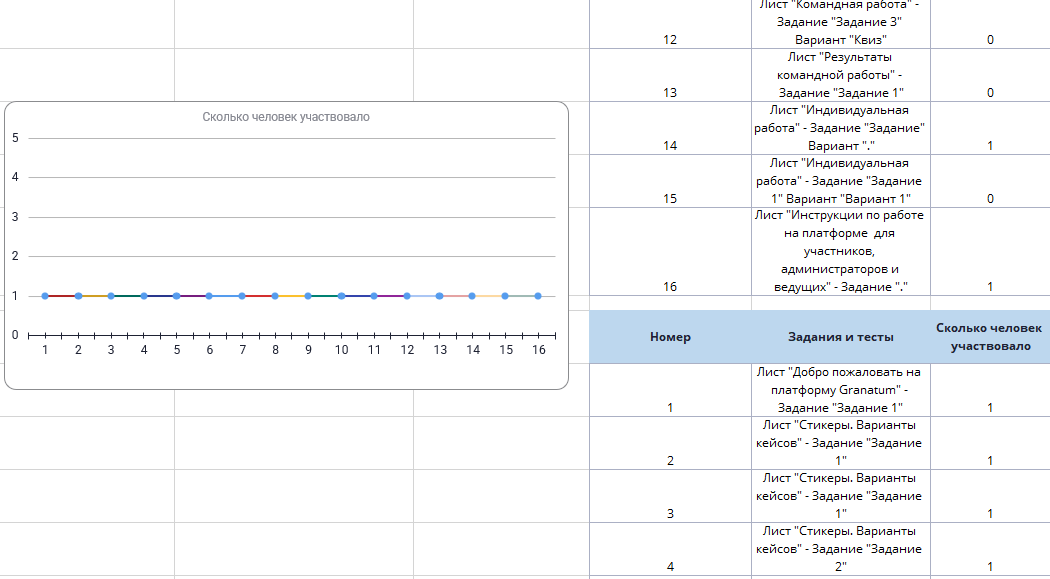The width and height of the screenshot is (1050, 579).
Task: Click the chart title "Сколько человек участвовало"
Action: [286, 117]
